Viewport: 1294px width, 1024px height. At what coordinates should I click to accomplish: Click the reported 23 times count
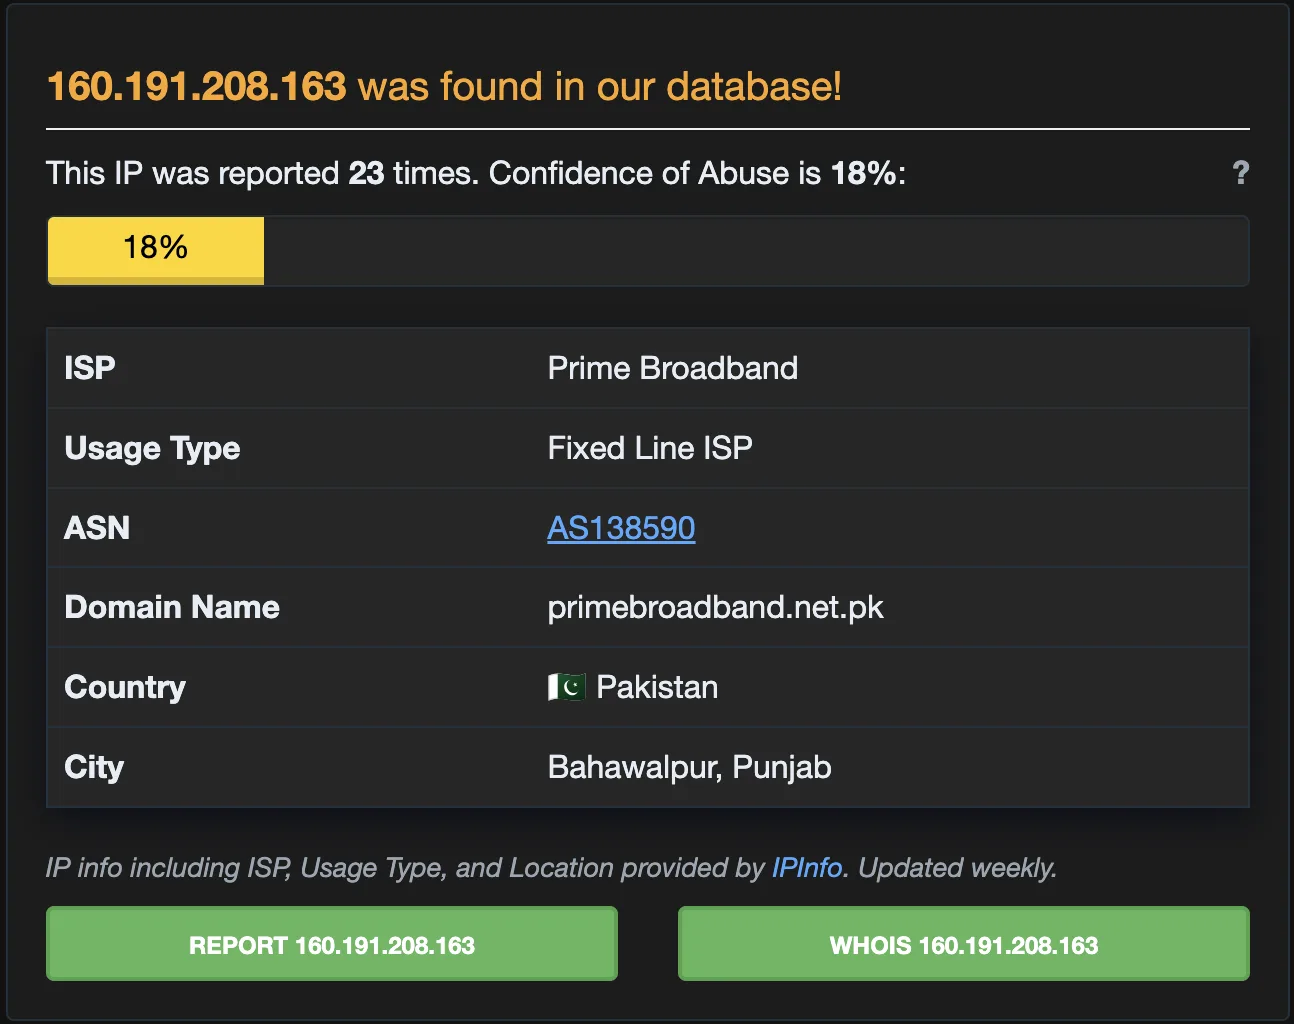point(366,173)
